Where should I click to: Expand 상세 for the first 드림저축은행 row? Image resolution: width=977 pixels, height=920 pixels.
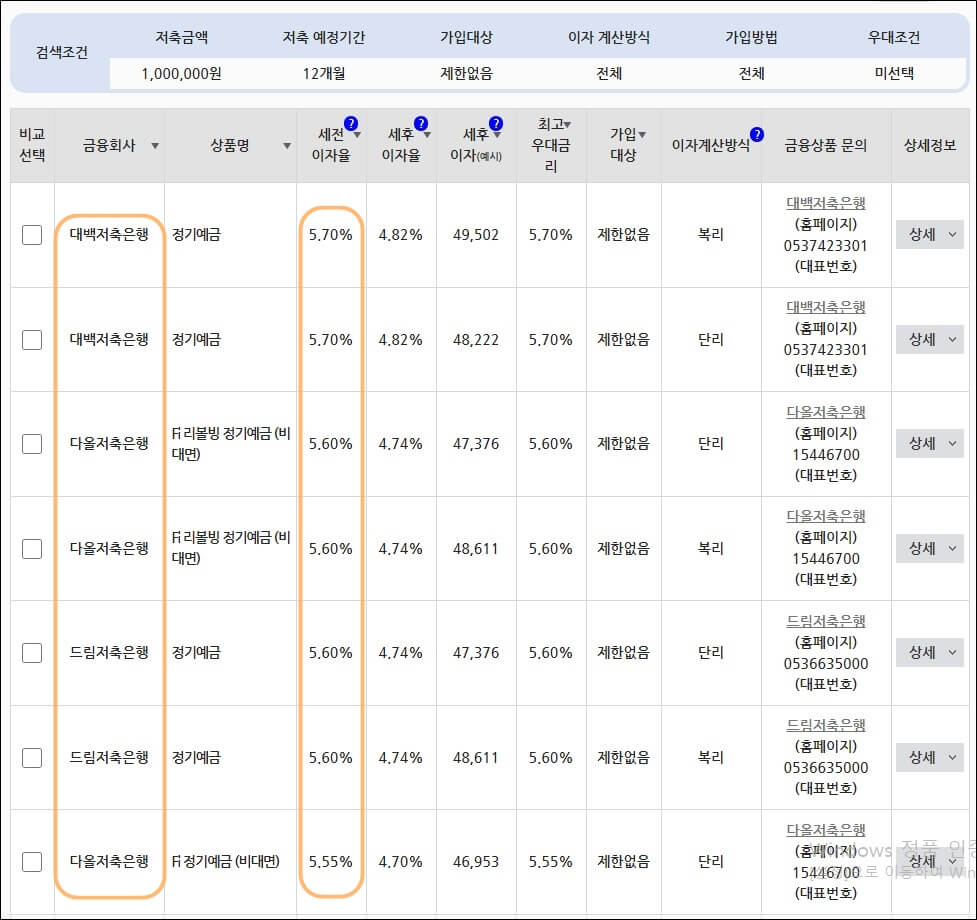[929, 653]
